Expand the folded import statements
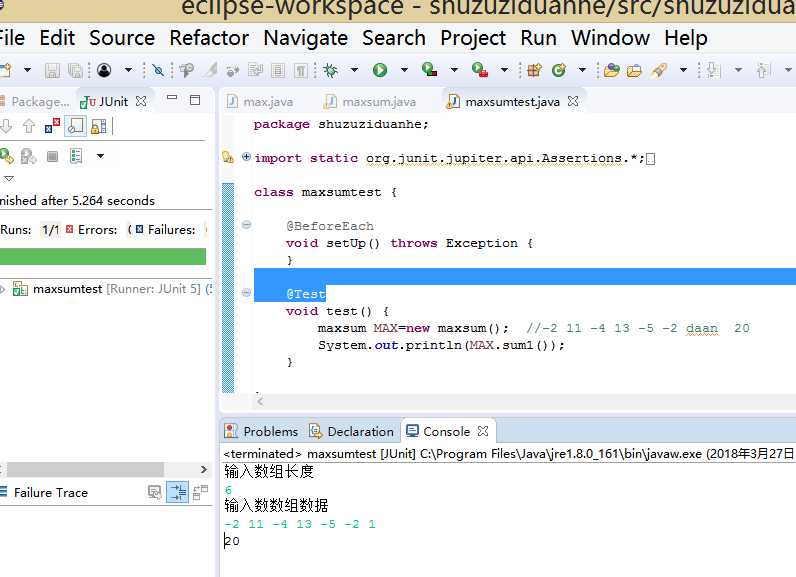 click(x=246, y=157)
